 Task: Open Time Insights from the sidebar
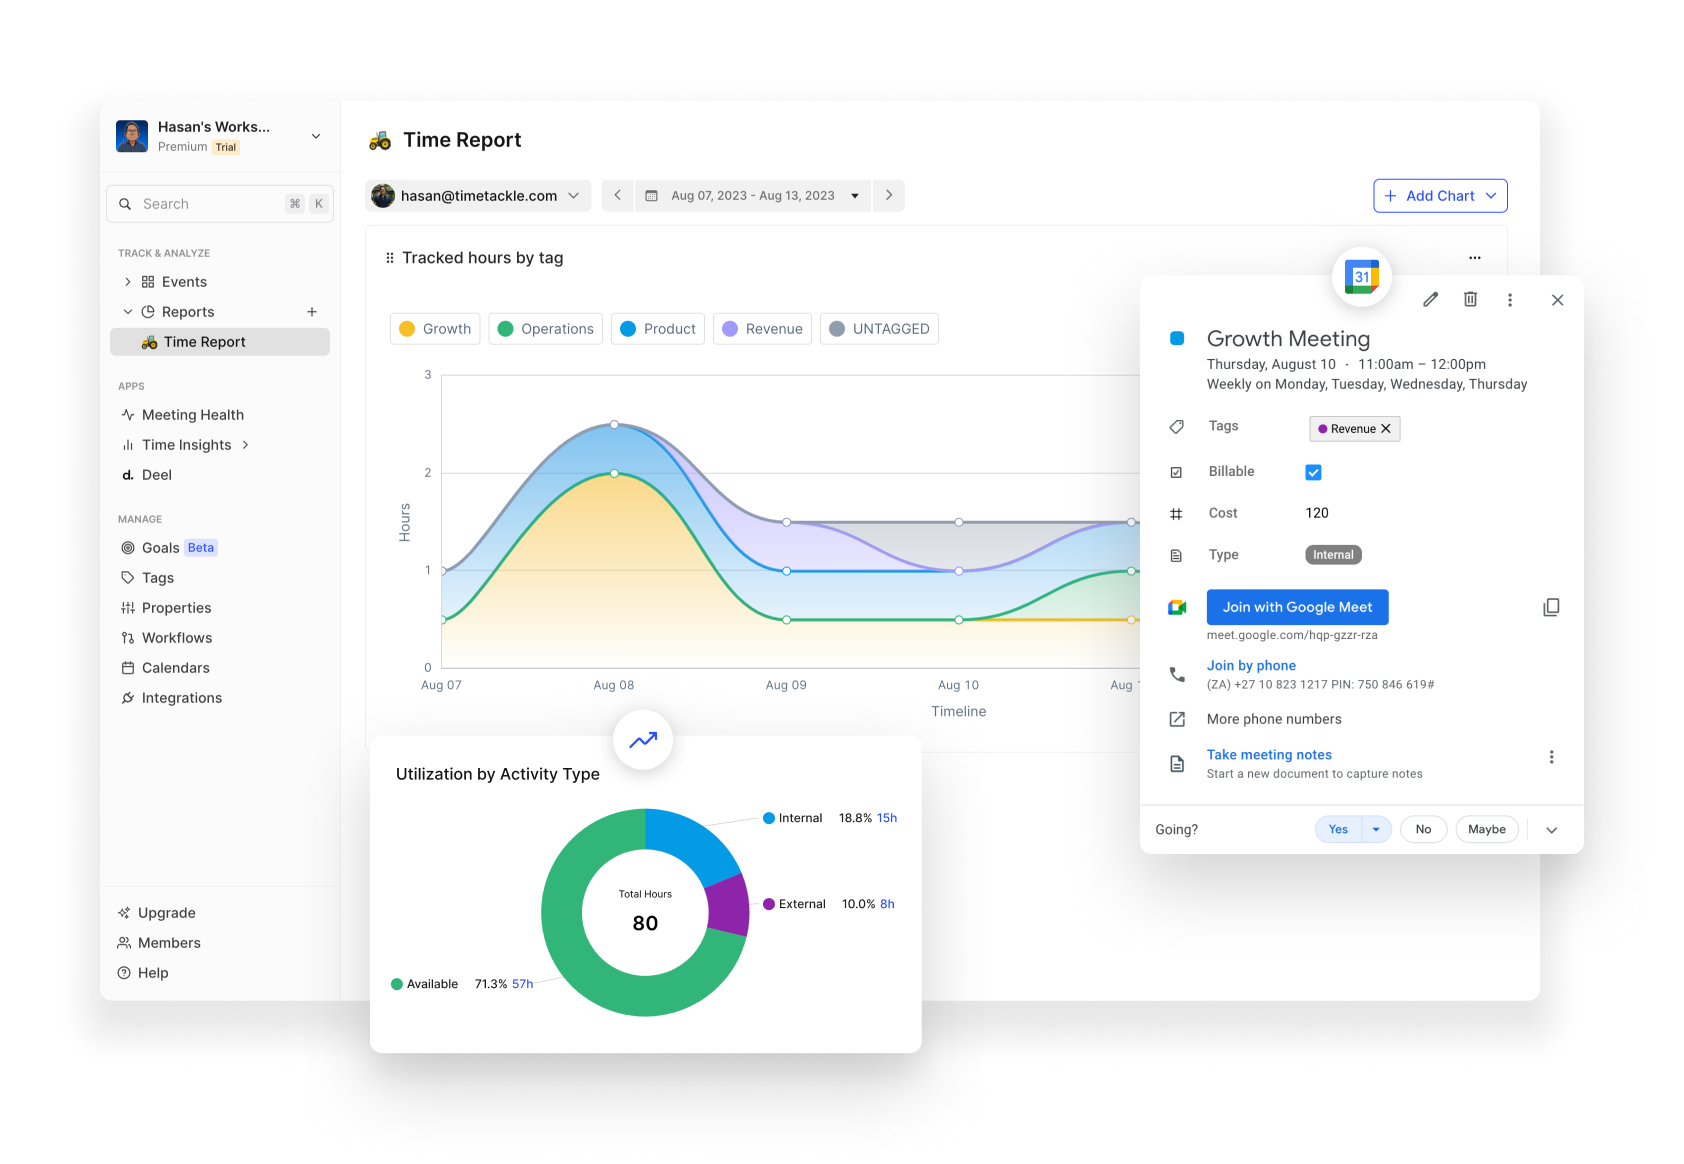tap(186, 444)
